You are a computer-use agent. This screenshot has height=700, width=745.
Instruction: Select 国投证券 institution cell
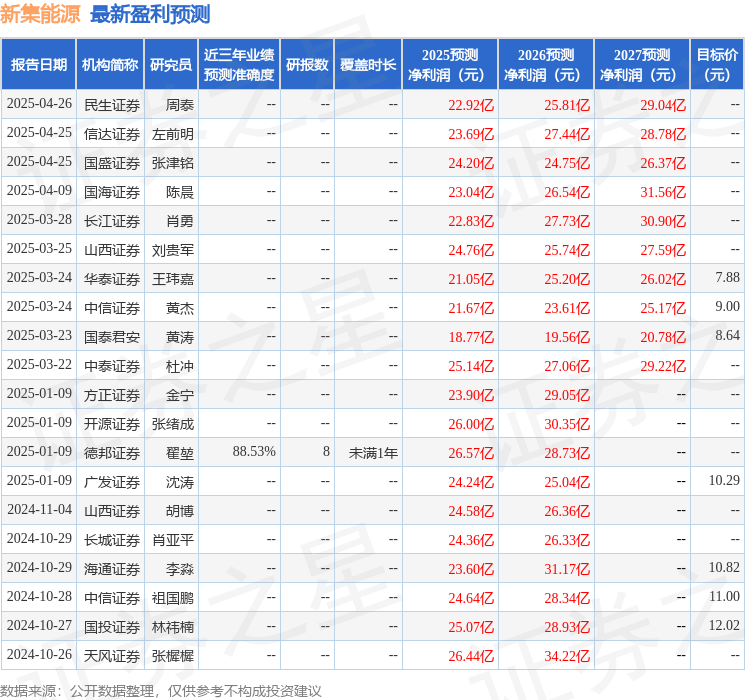pos(112,627)
